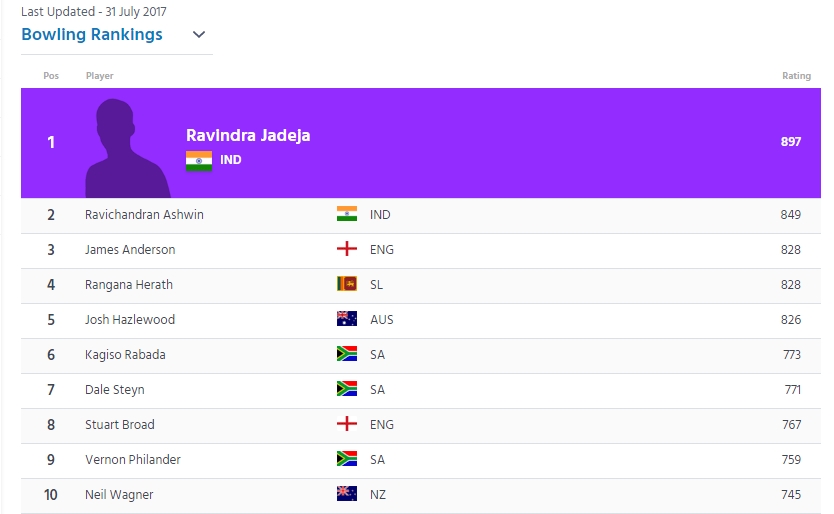Viewport: 834px width, 514px height.
Task: Click the Bowling Rankings heading
Action: [92, 35]
